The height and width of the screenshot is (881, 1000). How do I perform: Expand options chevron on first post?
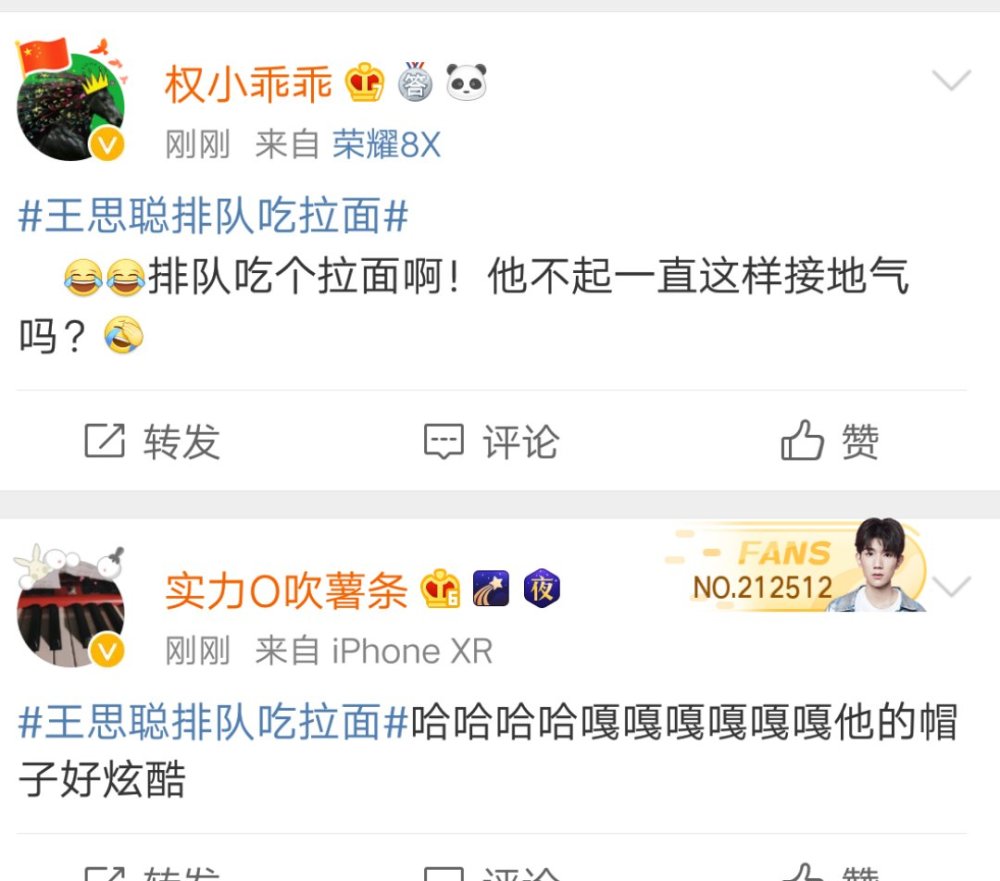[x=951, y=80]
